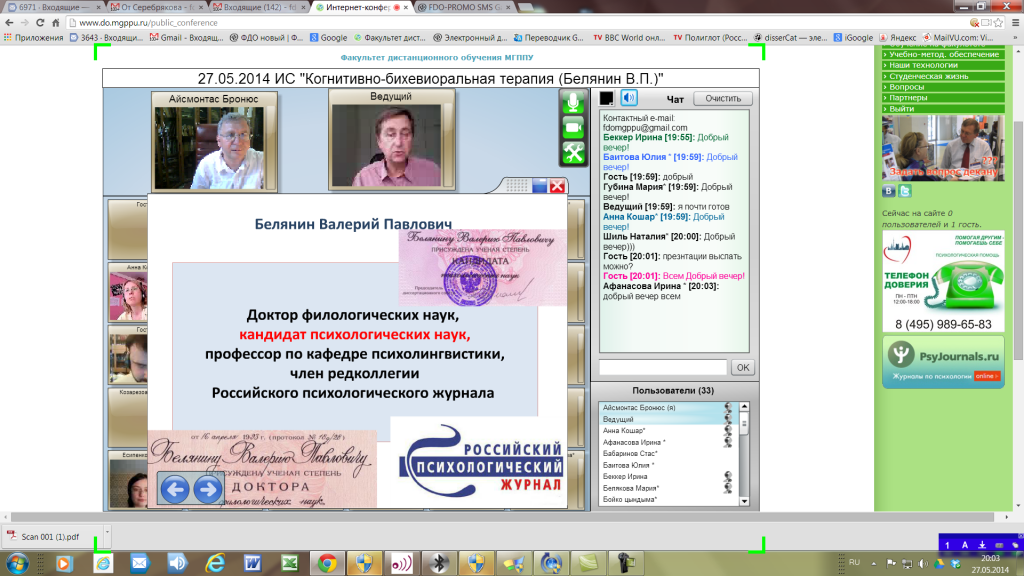Advance to next slide with right arrow

tap(207, 489)
